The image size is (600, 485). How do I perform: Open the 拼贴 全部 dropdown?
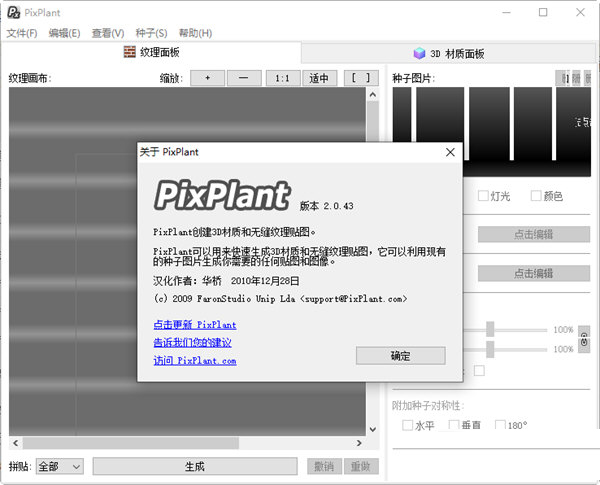coord(60,466)
